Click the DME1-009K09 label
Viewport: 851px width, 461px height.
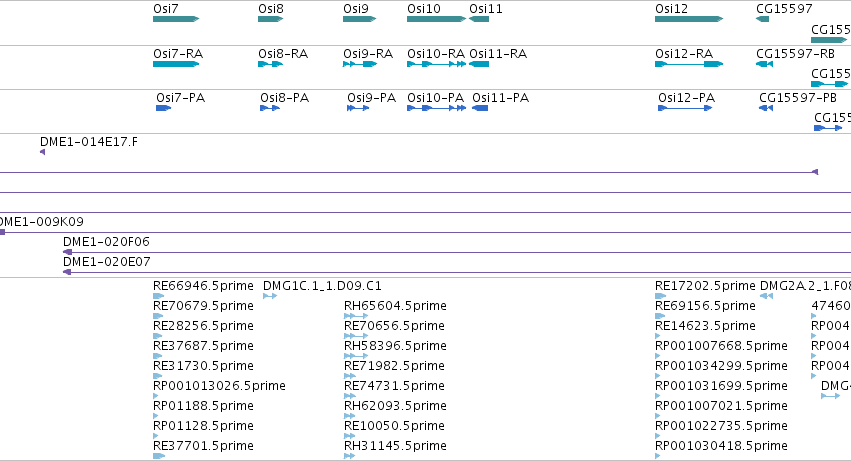42,222
